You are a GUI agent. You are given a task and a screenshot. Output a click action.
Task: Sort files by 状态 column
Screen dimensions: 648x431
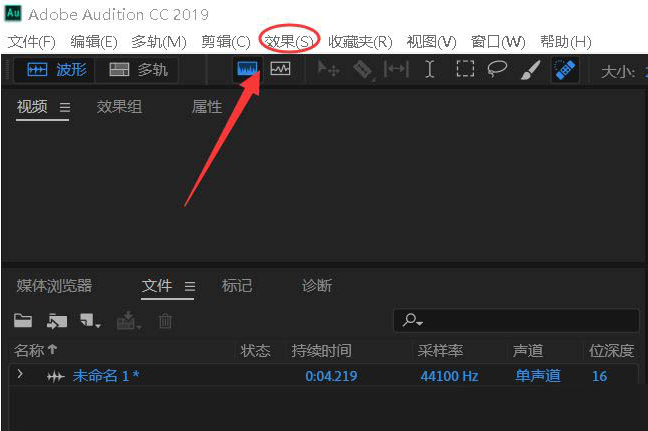point(255,351)
